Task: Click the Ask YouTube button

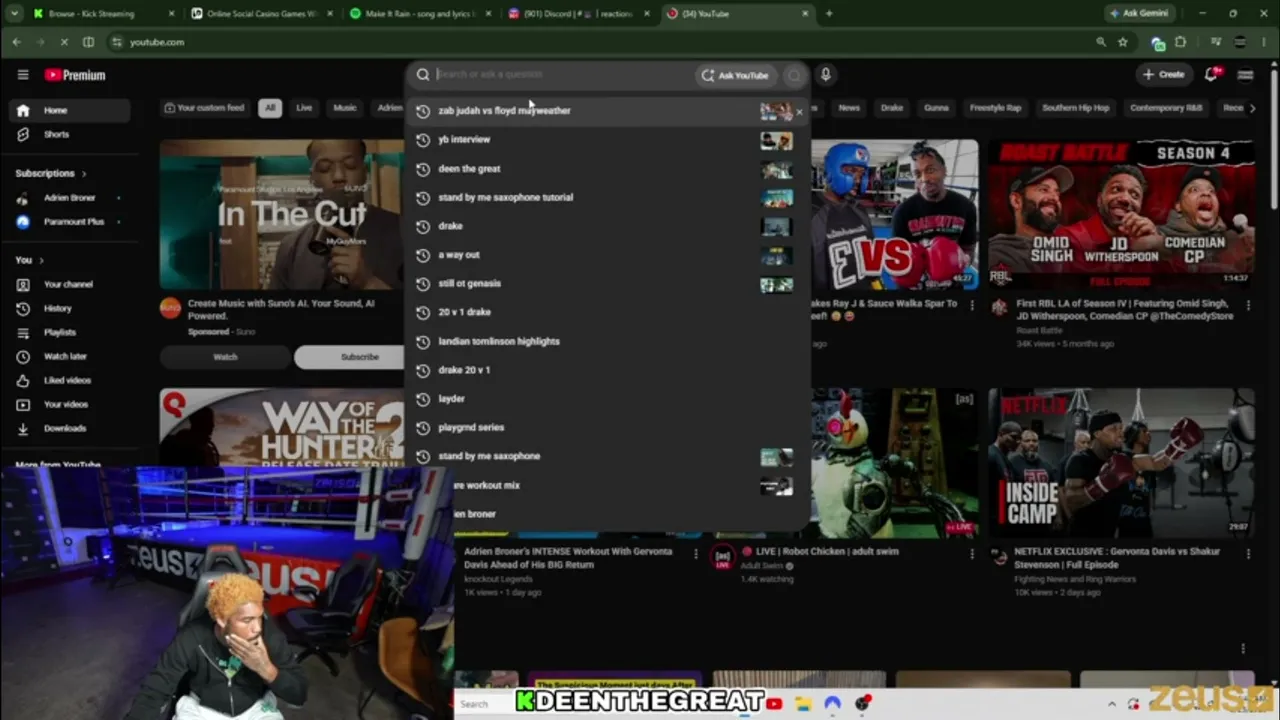Action: 735,75
